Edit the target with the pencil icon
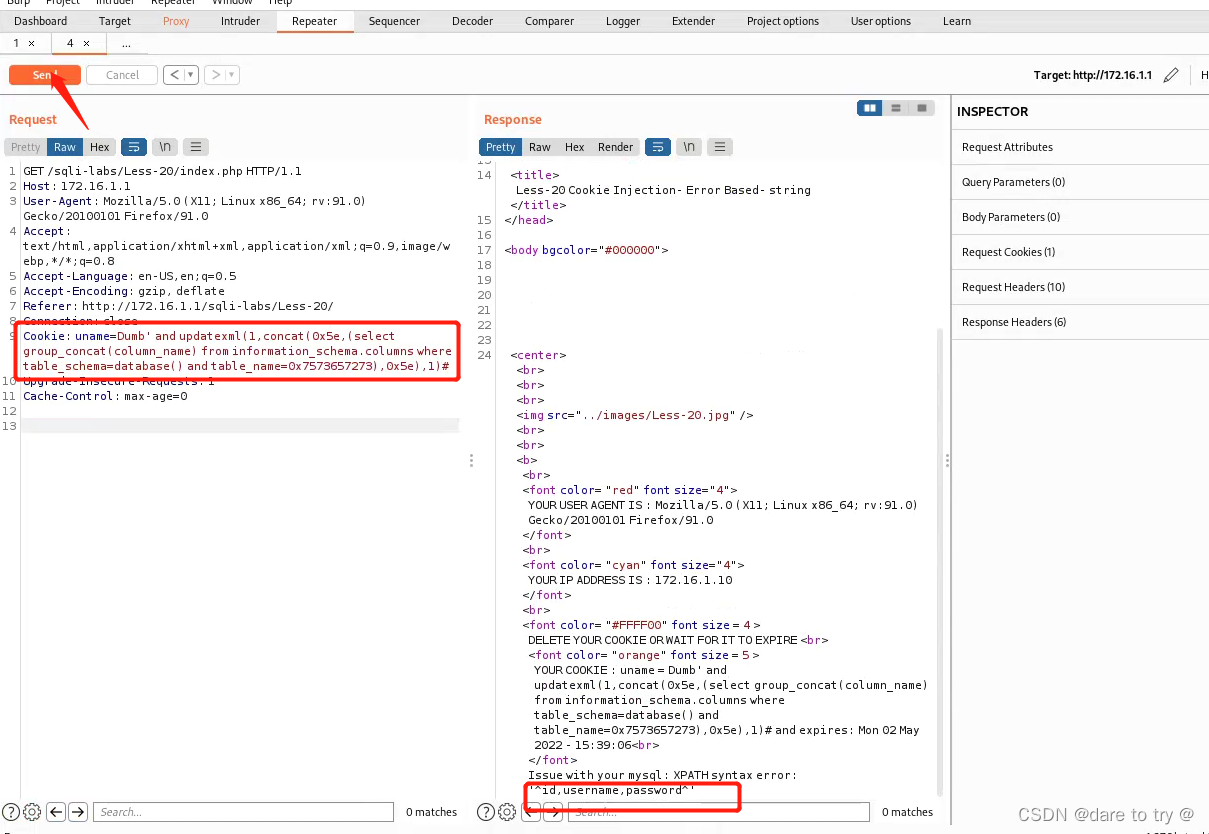This screenshot has height=834, width=1209. pos(1171,75)
